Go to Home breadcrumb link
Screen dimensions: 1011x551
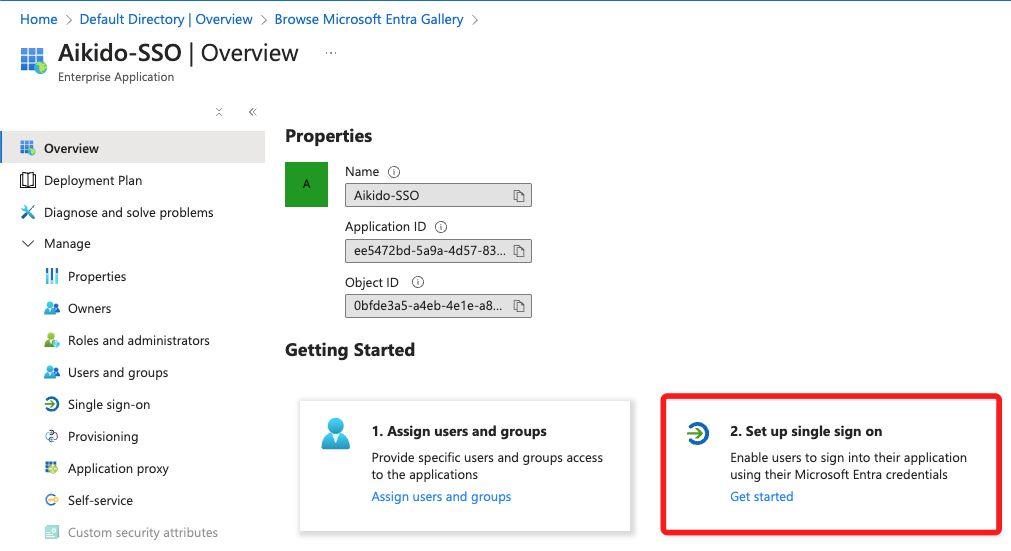(x=39, y=19)
